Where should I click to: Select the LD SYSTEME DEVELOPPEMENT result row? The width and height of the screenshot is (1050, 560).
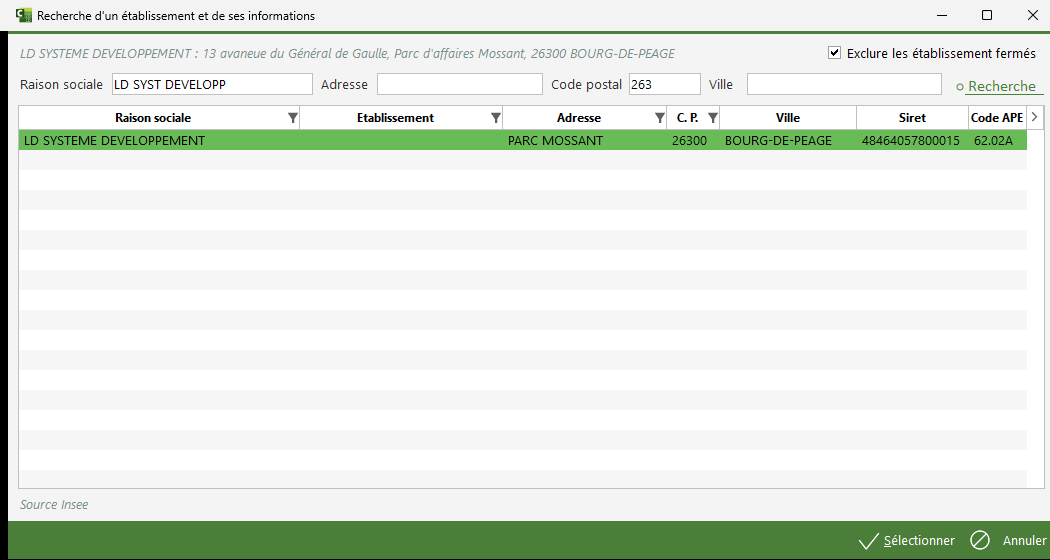[400, 141]
